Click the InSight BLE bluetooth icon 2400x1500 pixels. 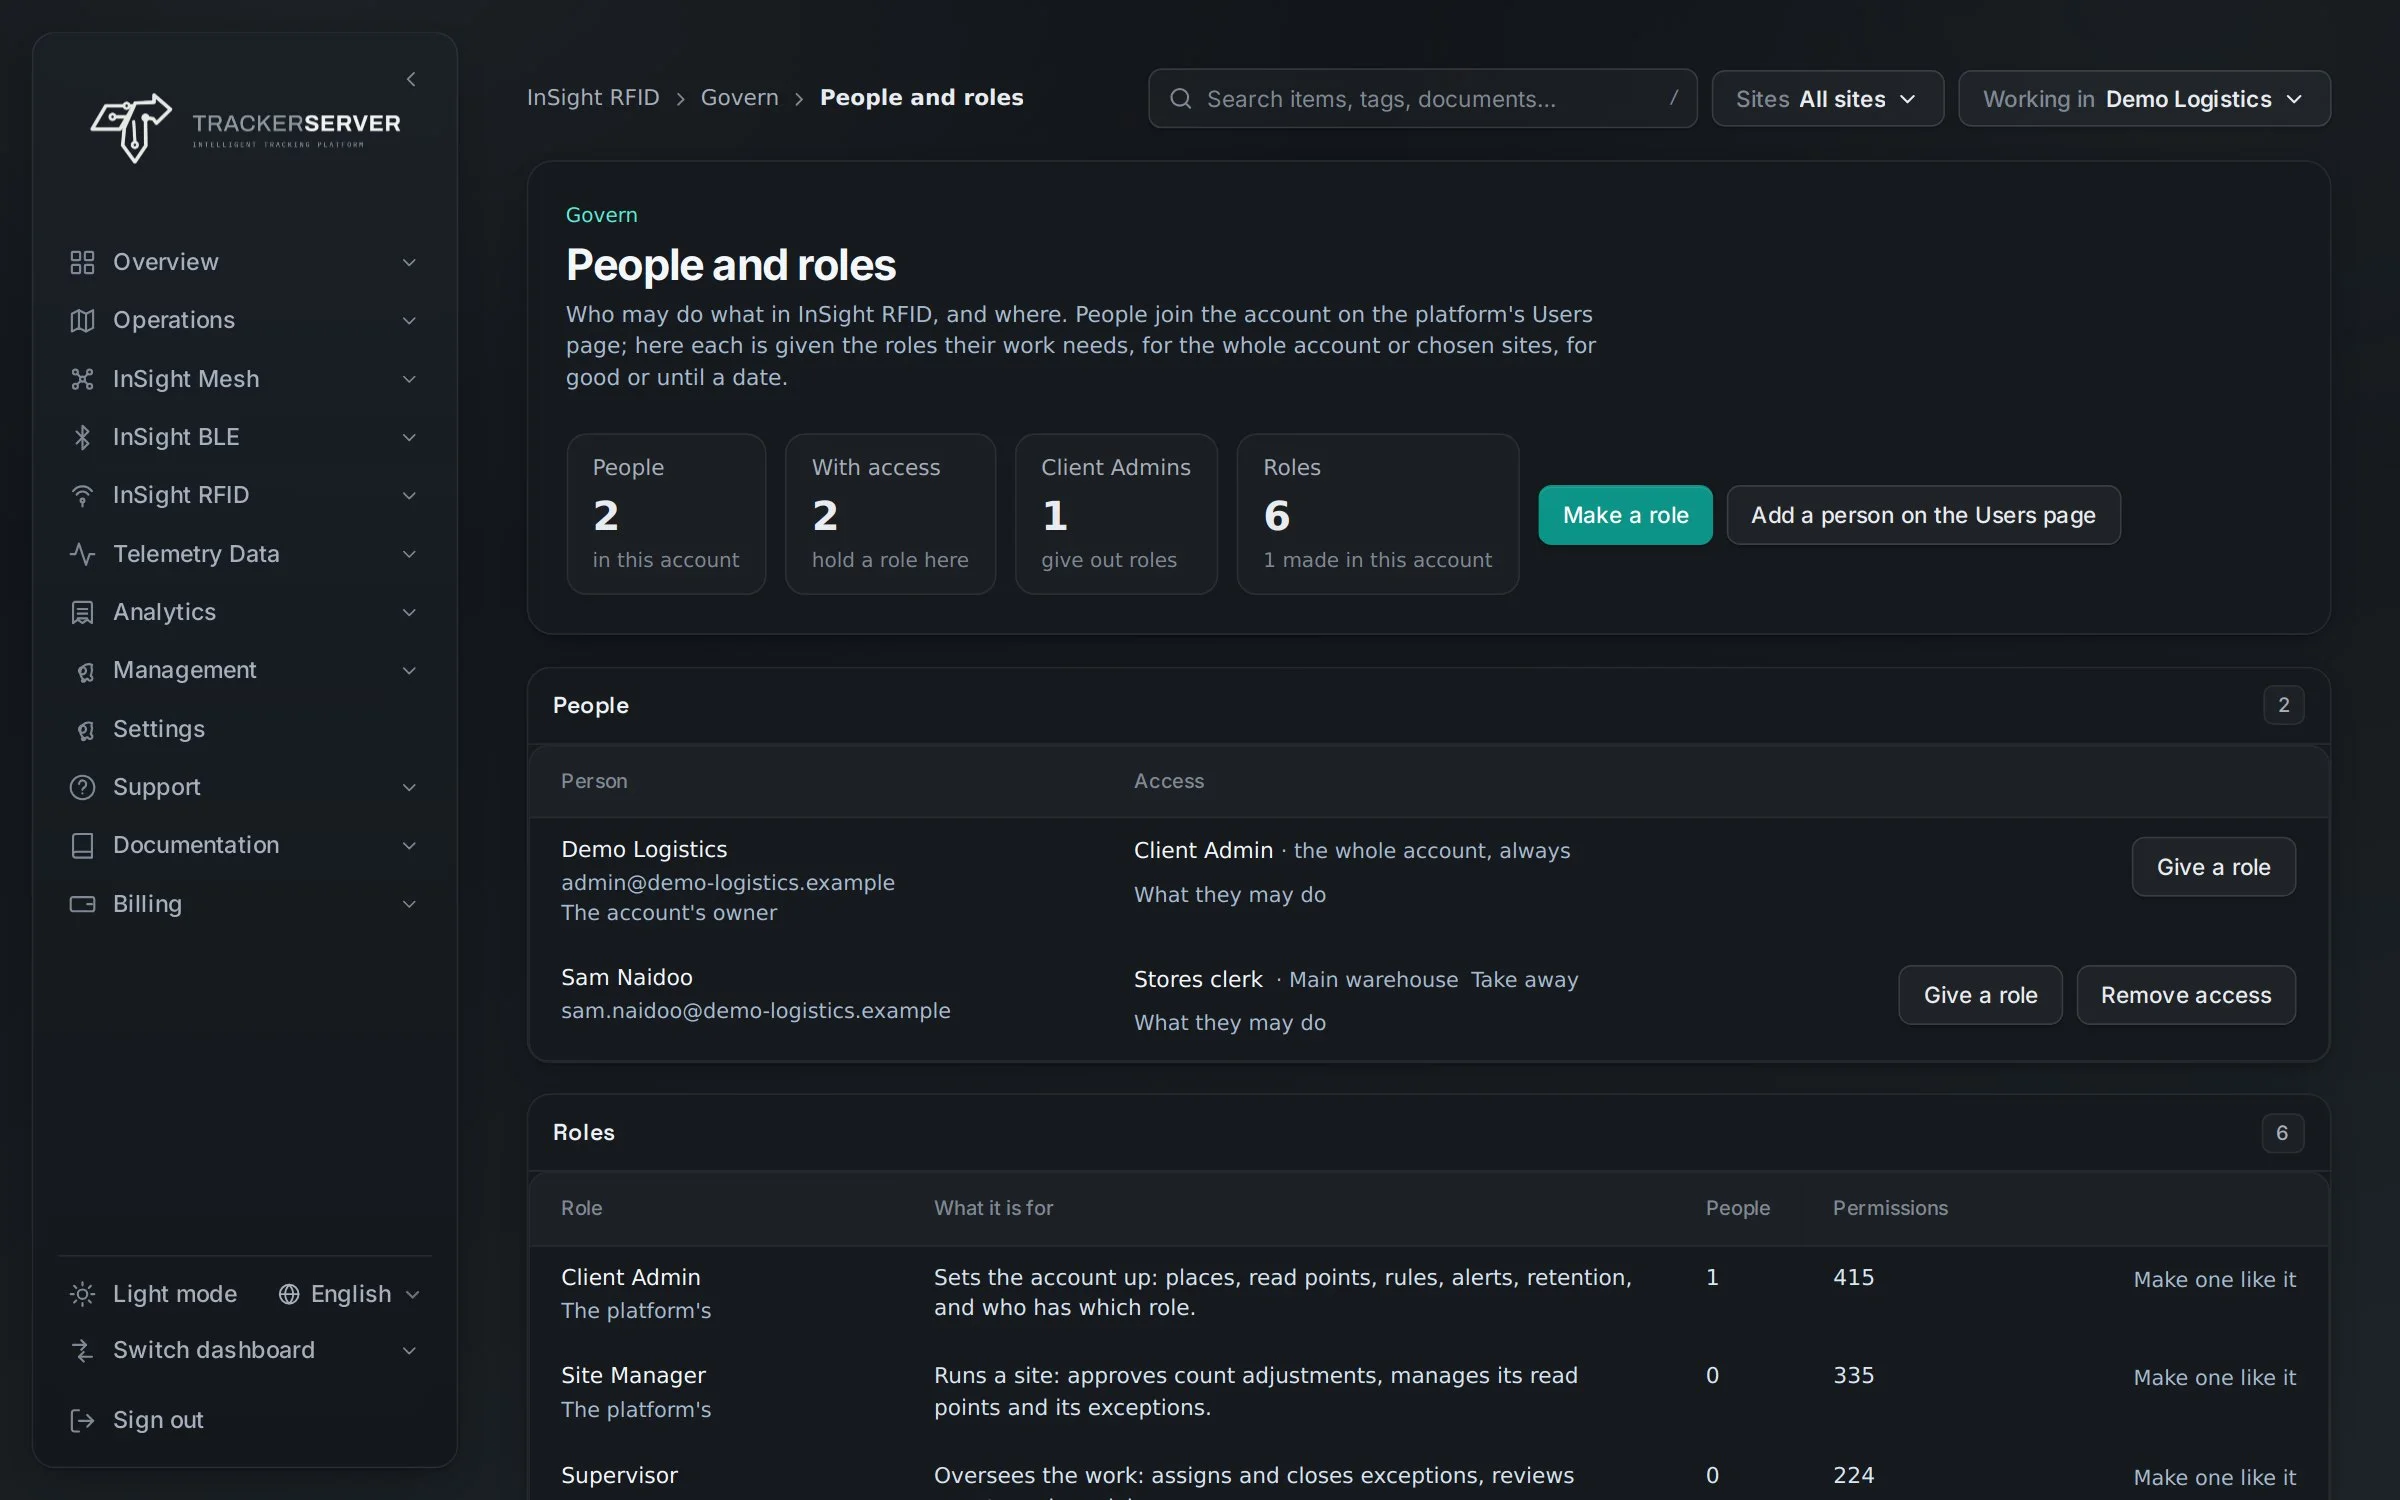pyautogui.click(x=82, y=437)
